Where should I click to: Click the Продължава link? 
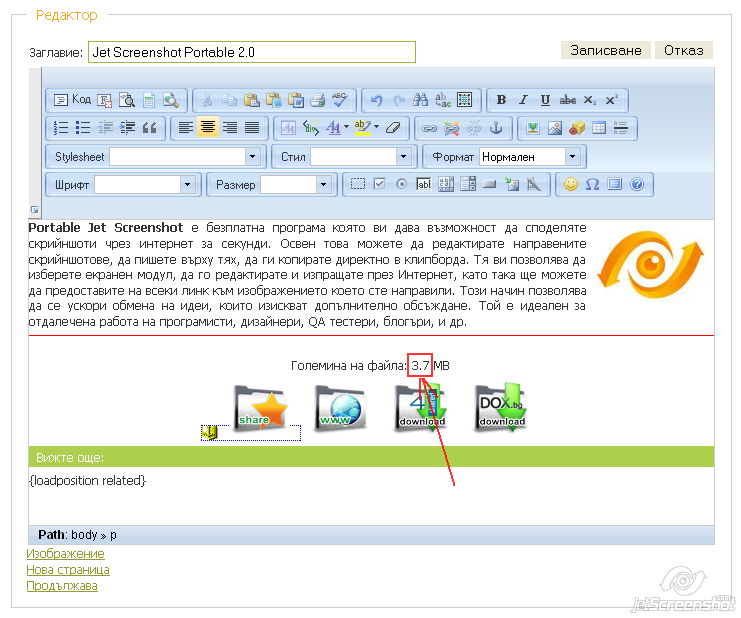point(62,586)
